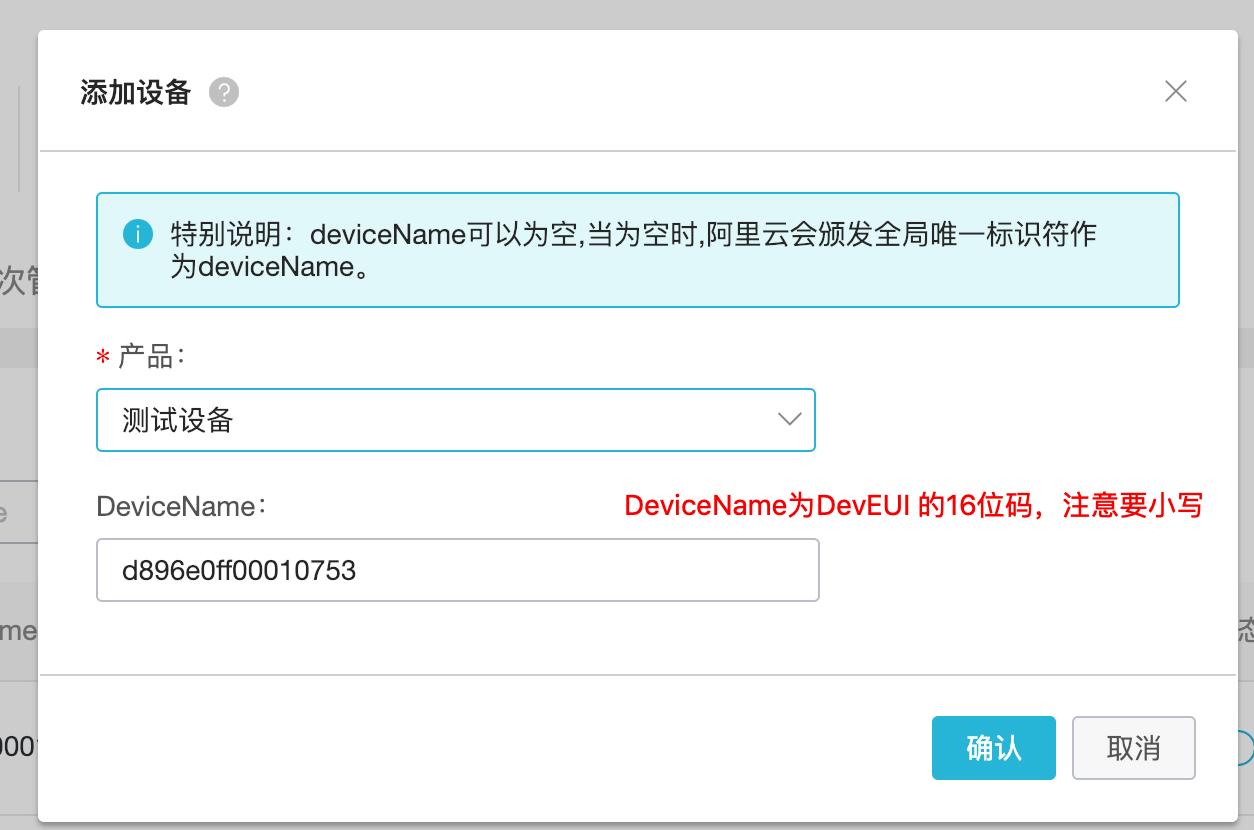Screen dimensions: 1254x830
Task: Click the 添加设备 dialog title
Action: pos(135,91)
